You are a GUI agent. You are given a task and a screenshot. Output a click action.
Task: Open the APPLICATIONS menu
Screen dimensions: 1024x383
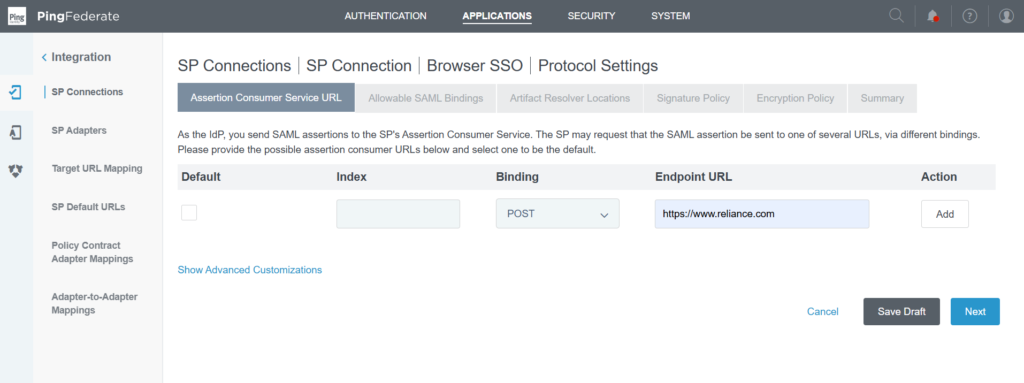click(497, 16)
